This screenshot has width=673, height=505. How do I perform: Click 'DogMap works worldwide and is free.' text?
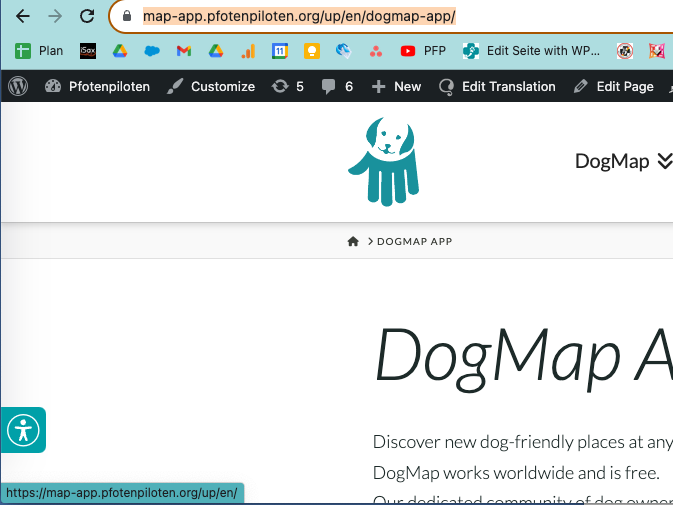click(516, 473)
